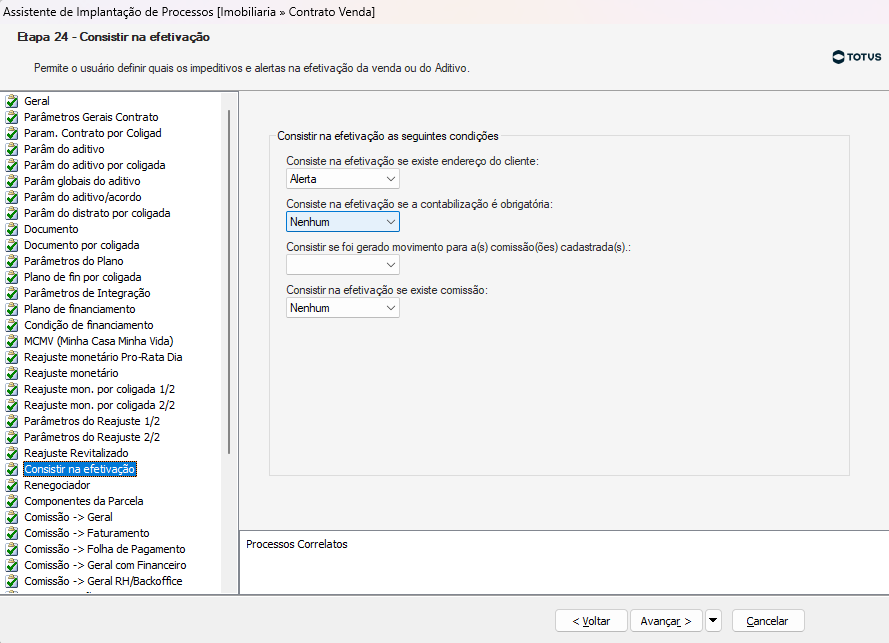Click checkmark icon next to Parâmetros de Integração
This screenshot has width=889, height=643.
pos(12,293)
